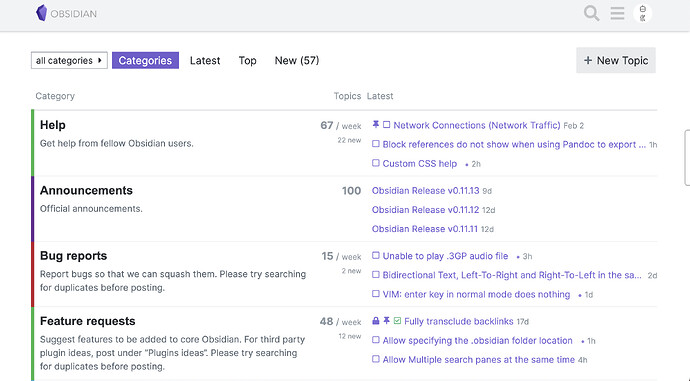Open the Announcements category
690x381 pixels.
(86, 190)
